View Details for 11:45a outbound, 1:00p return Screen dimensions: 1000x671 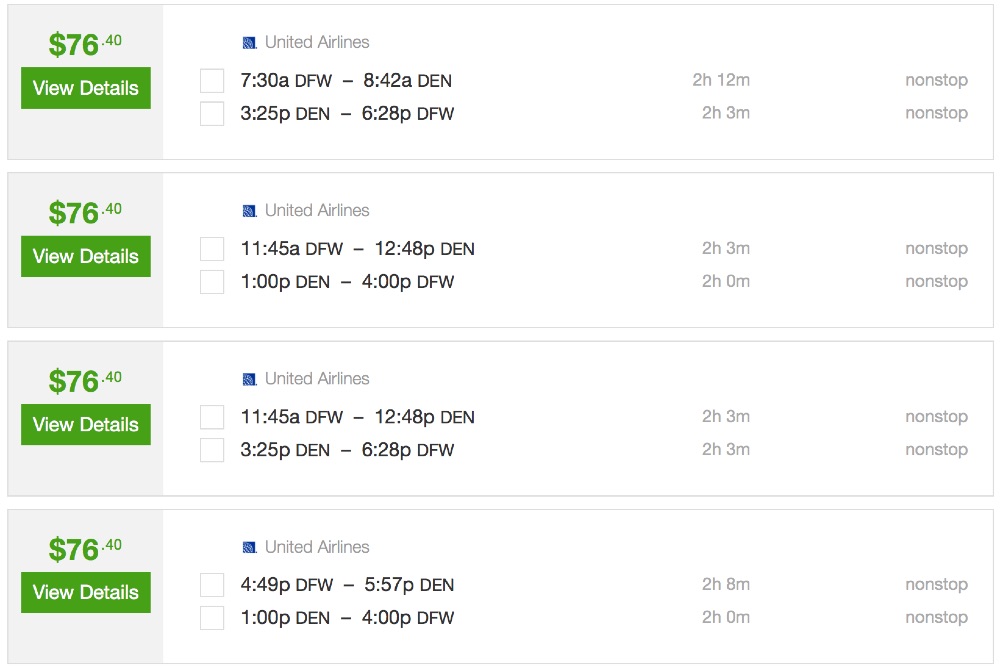pos(86,256)
